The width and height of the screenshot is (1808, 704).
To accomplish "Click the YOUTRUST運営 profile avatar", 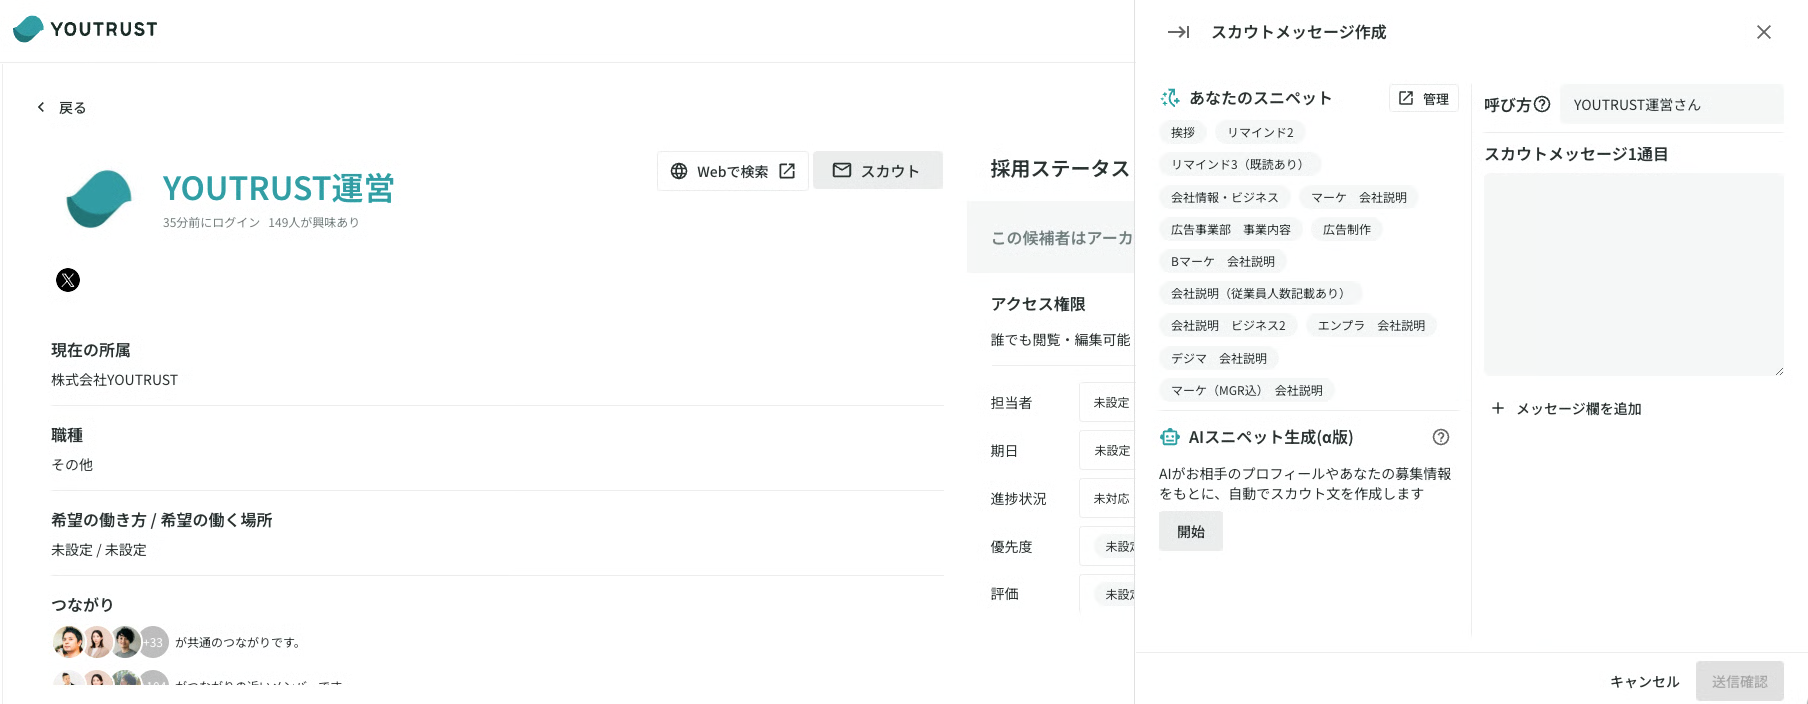I will click(x=98, y=199).
